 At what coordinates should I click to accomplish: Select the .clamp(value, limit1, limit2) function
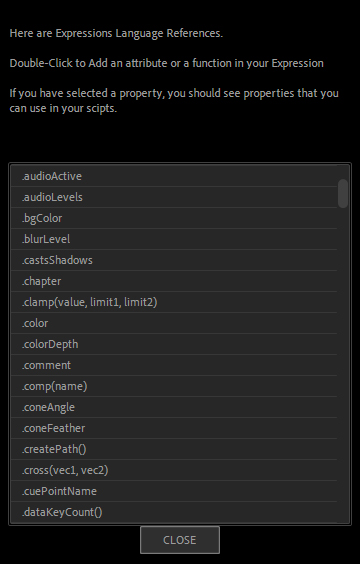coord(174,302)
